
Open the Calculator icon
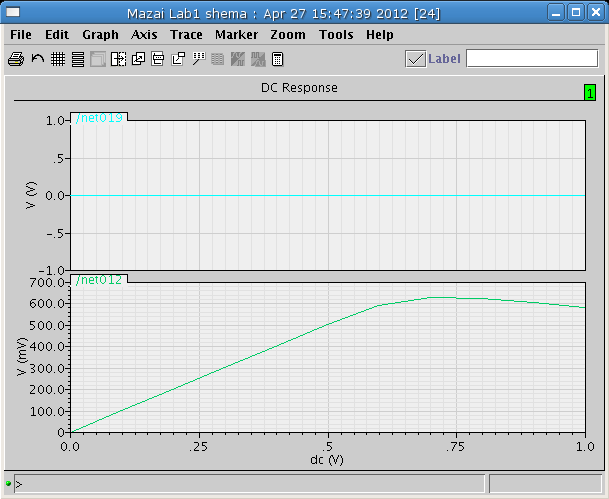(x=277, y=59)
